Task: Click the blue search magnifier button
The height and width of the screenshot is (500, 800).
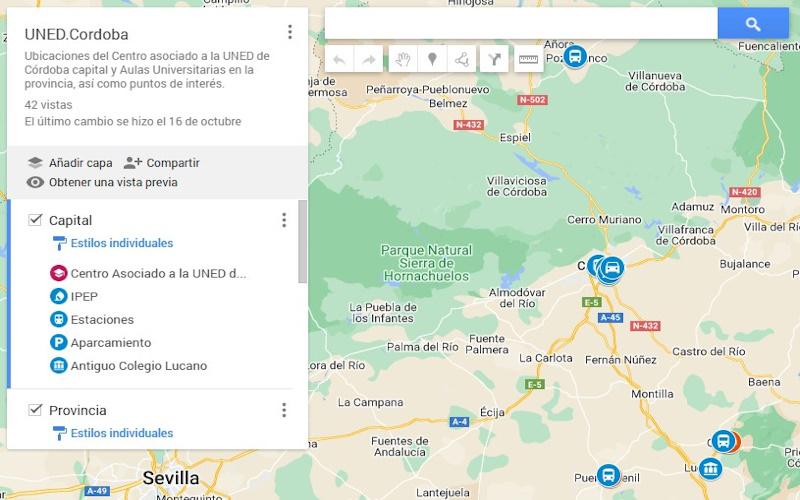Action: point(753,23)
